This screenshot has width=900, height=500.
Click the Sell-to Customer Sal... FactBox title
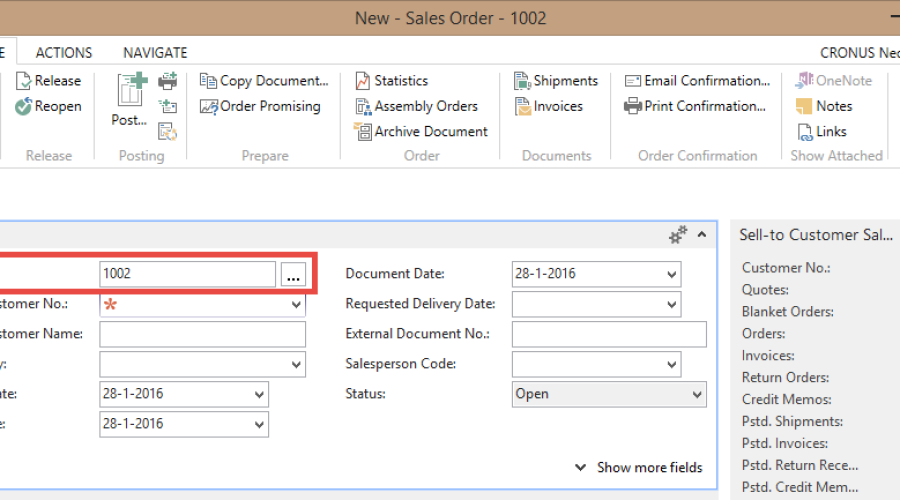coord(816,235)
